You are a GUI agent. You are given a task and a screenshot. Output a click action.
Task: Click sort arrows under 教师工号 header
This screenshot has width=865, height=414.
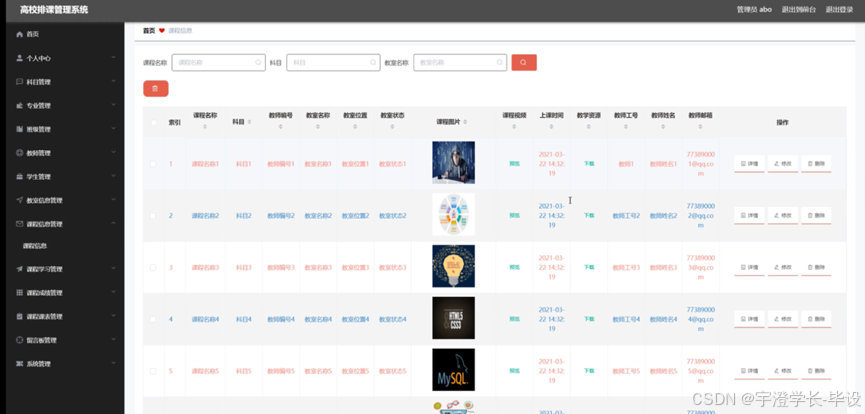point(626,127)
